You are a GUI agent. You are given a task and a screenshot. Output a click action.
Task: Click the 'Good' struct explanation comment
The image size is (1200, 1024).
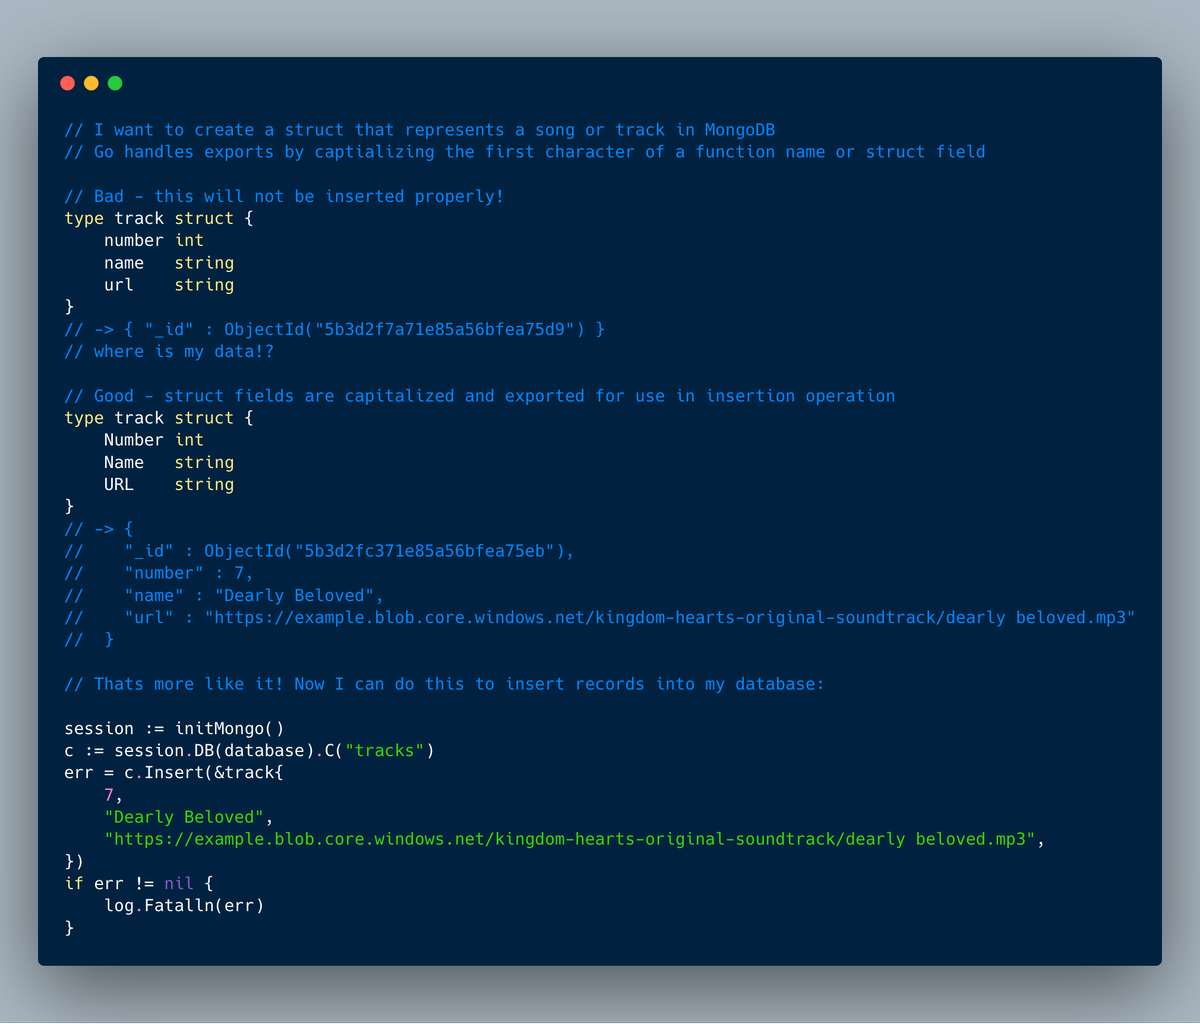[480, 395]
